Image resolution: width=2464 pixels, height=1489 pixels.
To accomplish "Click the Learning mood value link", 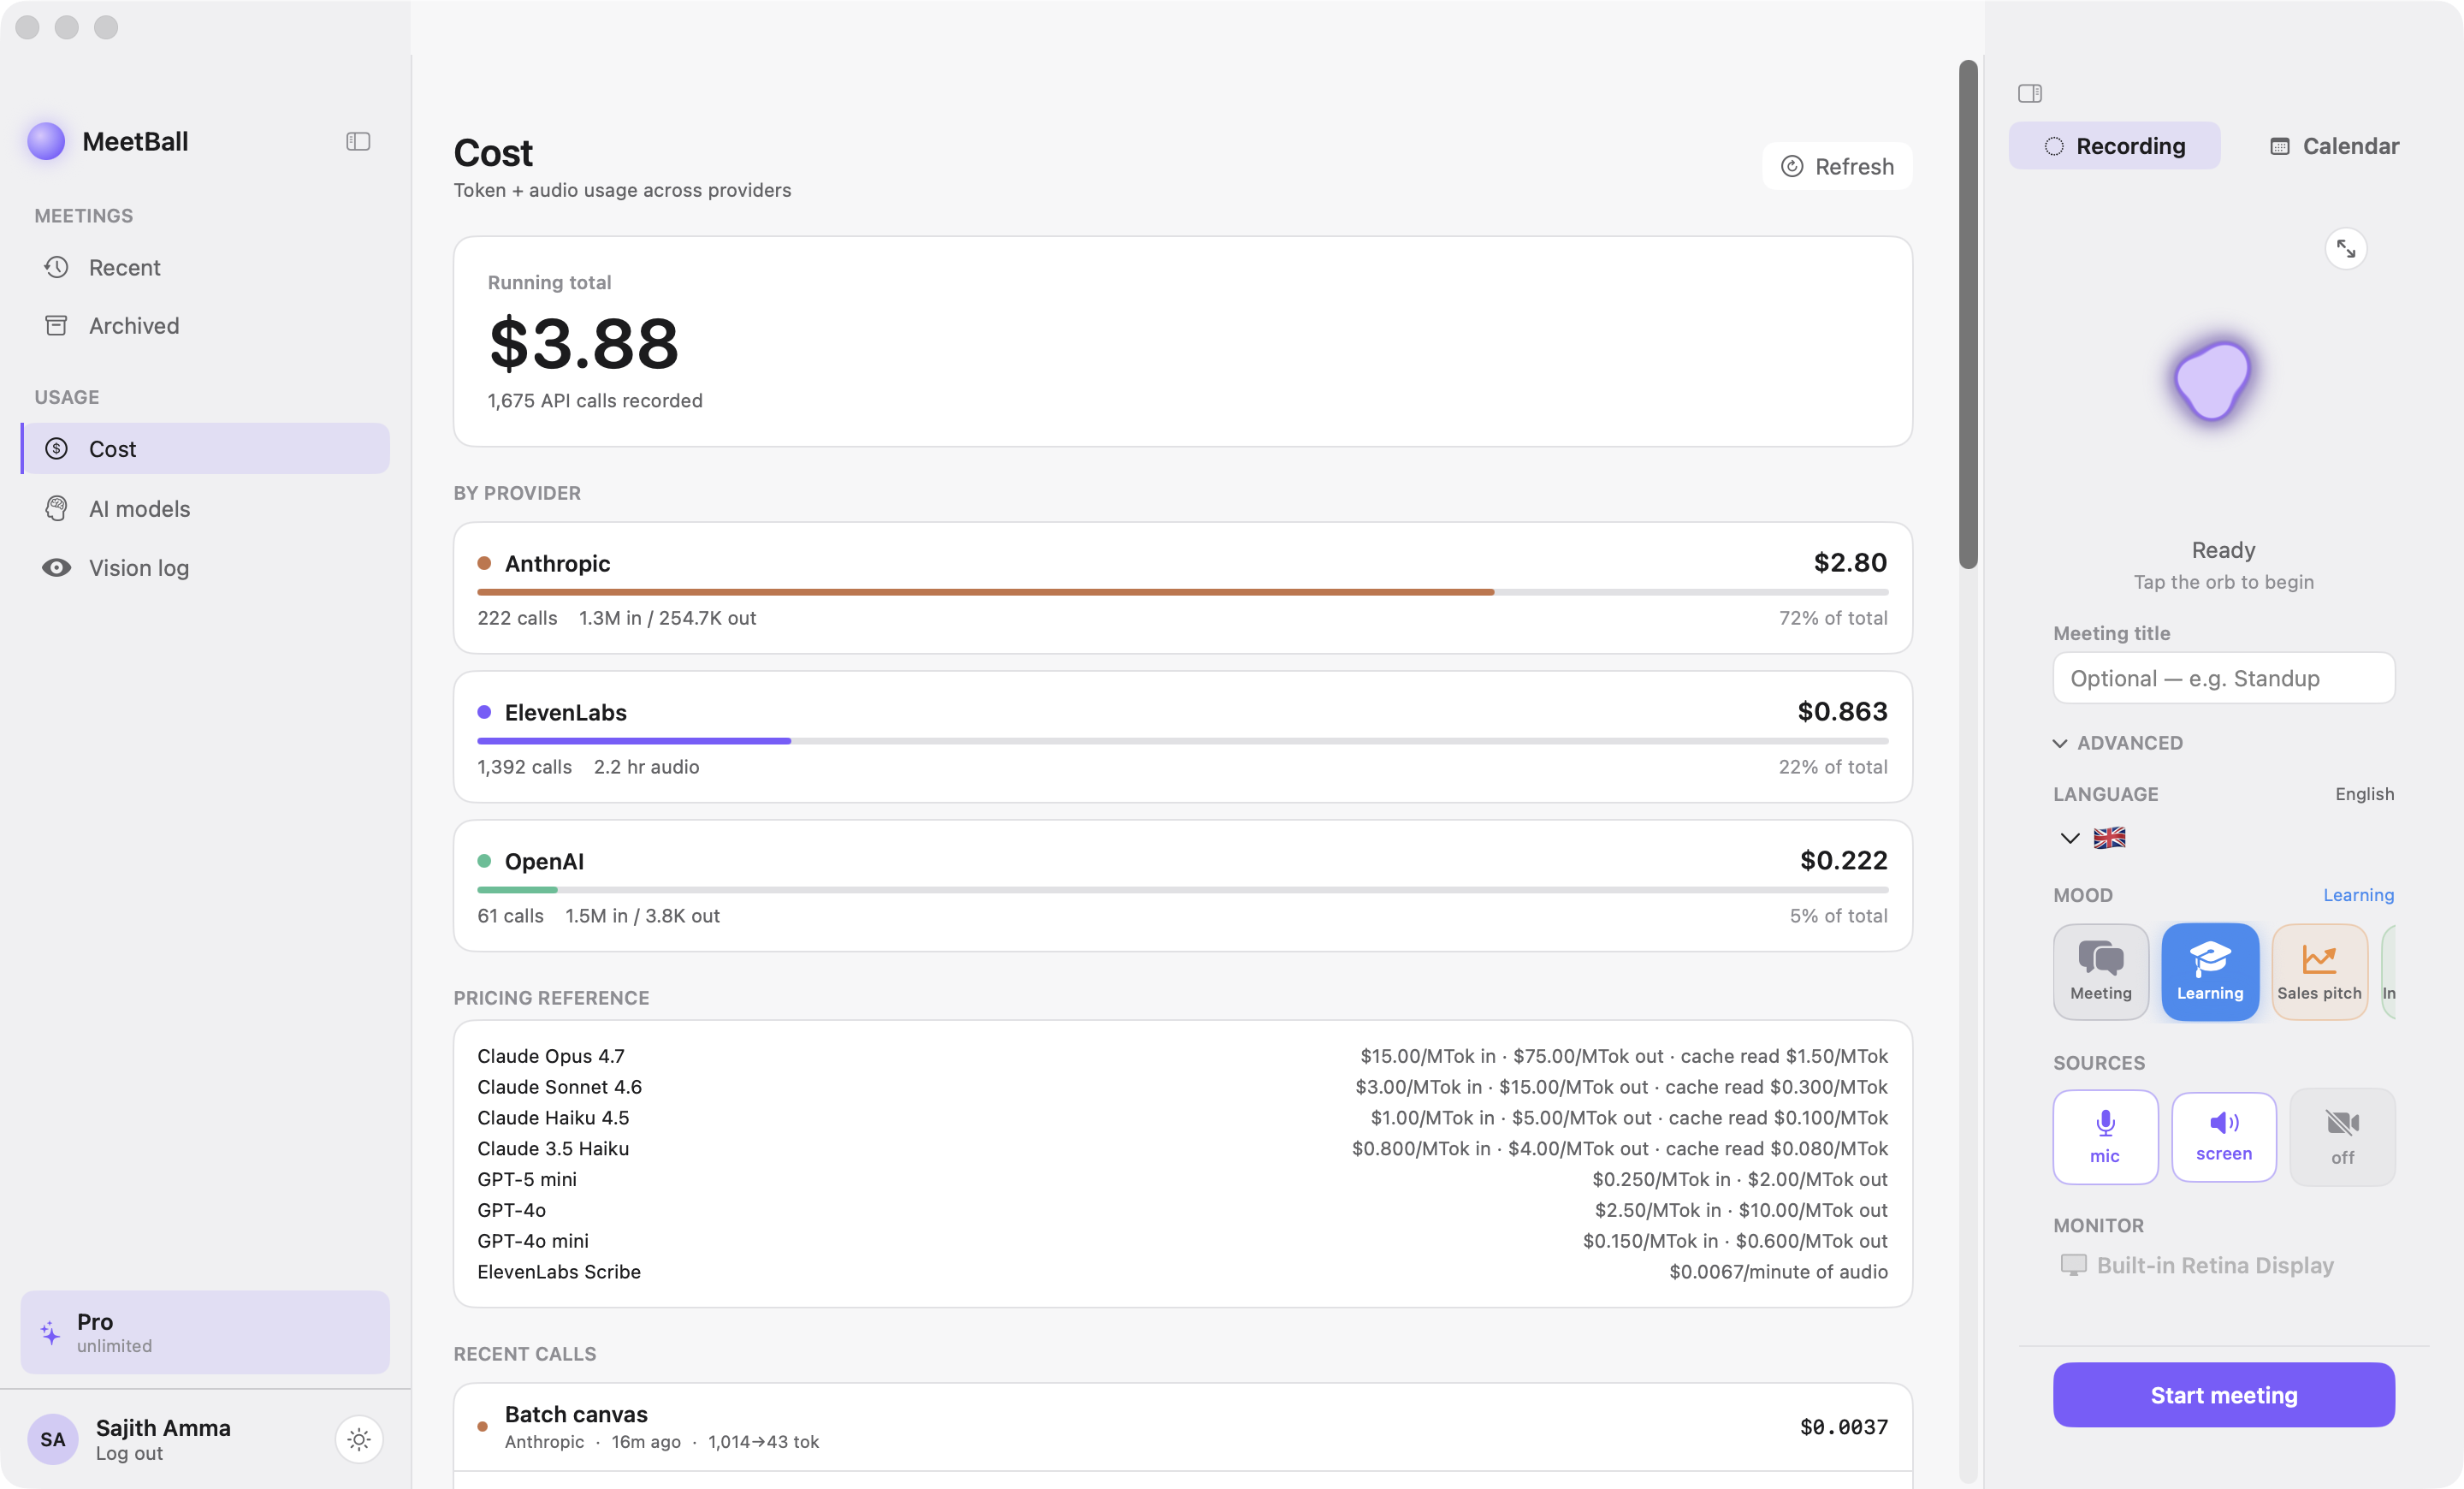I will pyautogui.click(x=2358, y=895).
